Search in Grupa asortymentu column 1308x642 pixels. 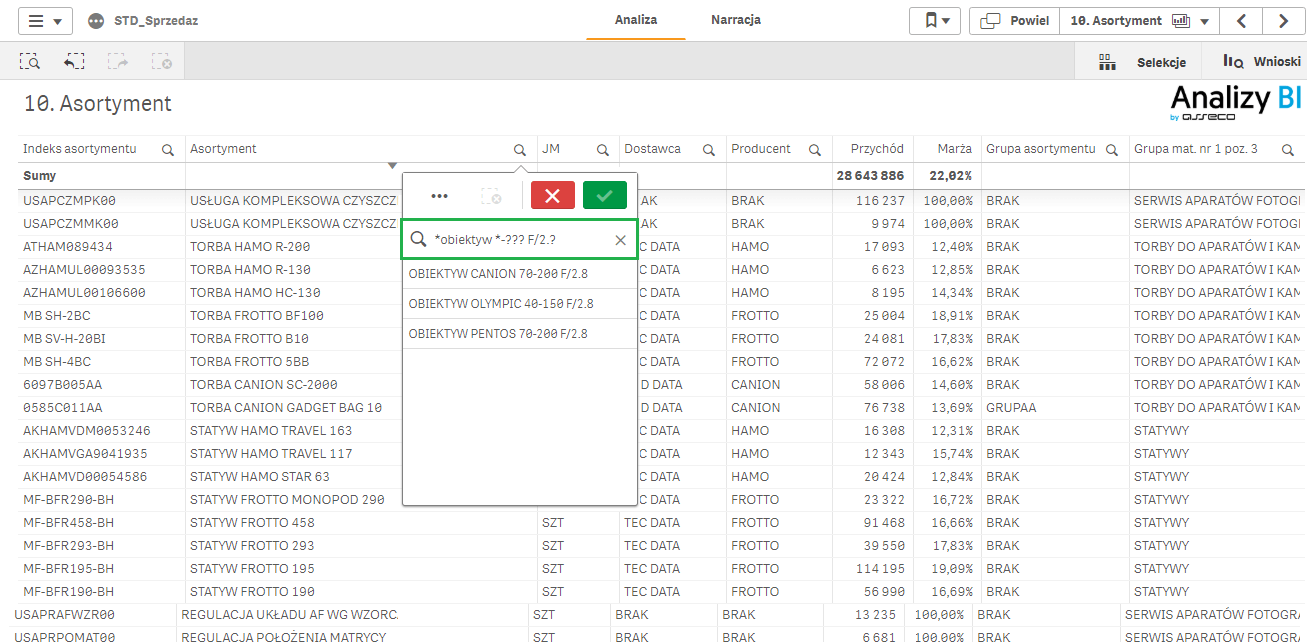[1111, 150]
